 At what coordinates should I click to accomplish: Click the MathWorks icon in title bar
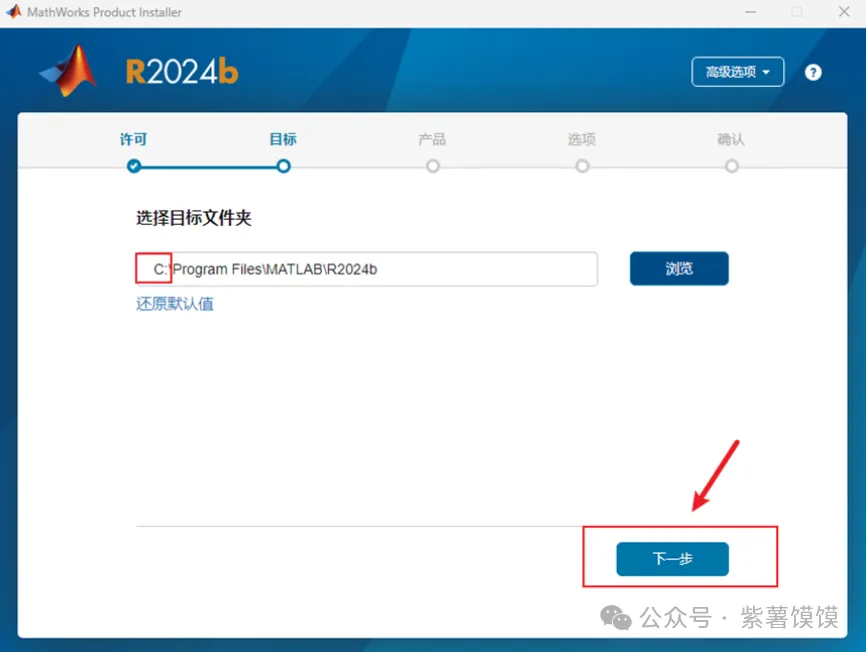[x=13, y=11]
